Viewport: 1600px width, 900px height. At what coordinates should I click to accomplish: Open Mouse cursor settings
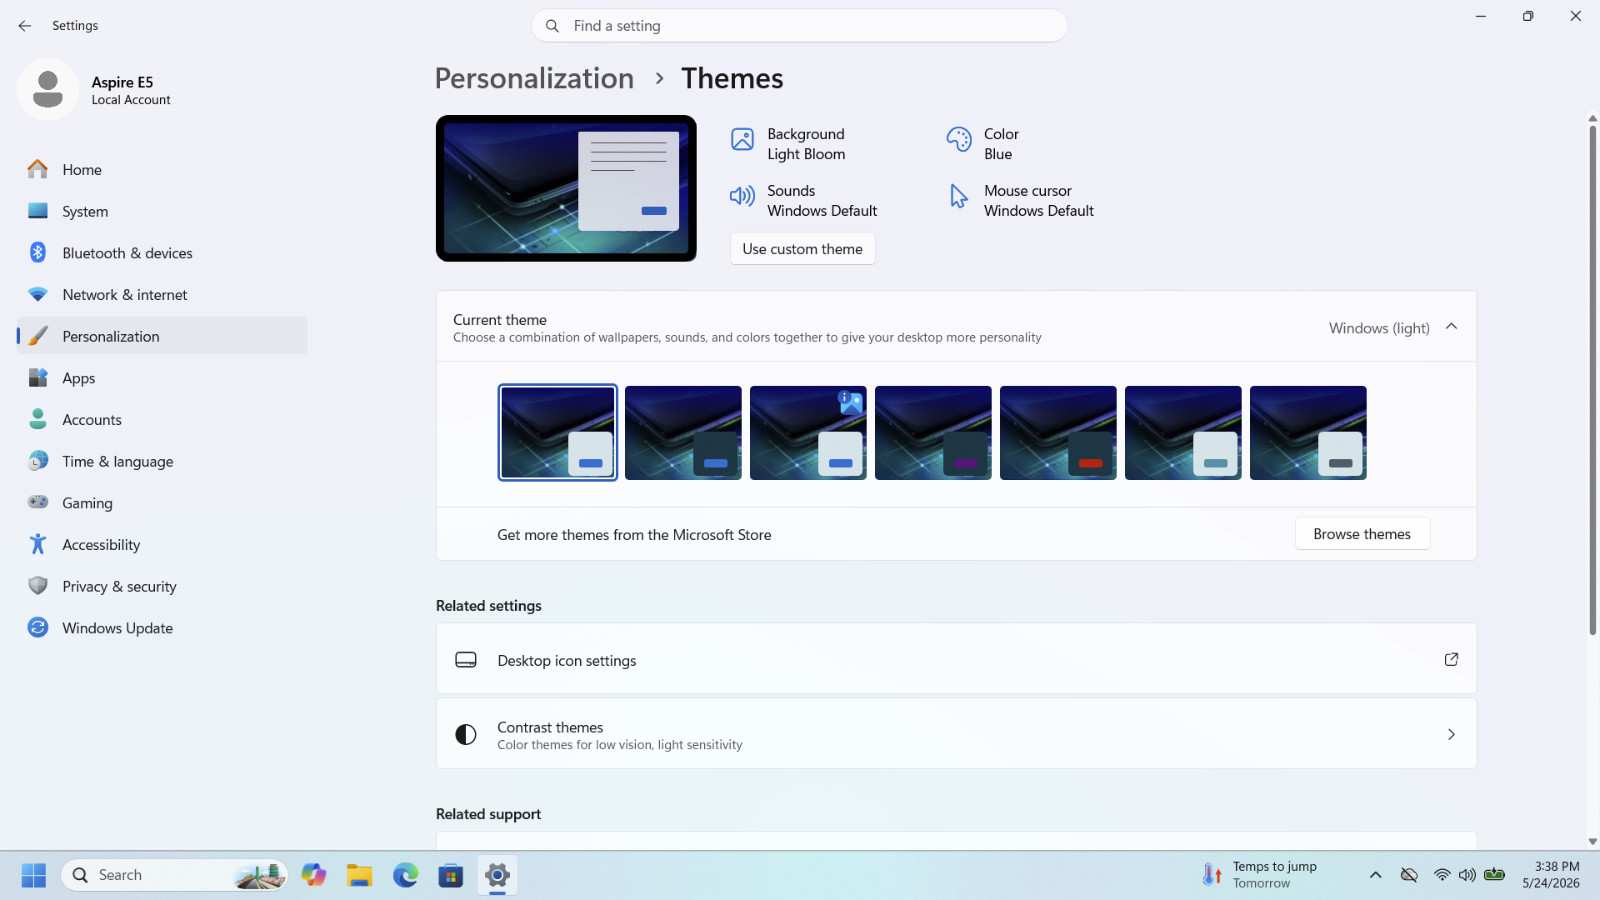tap(1020, 201)
